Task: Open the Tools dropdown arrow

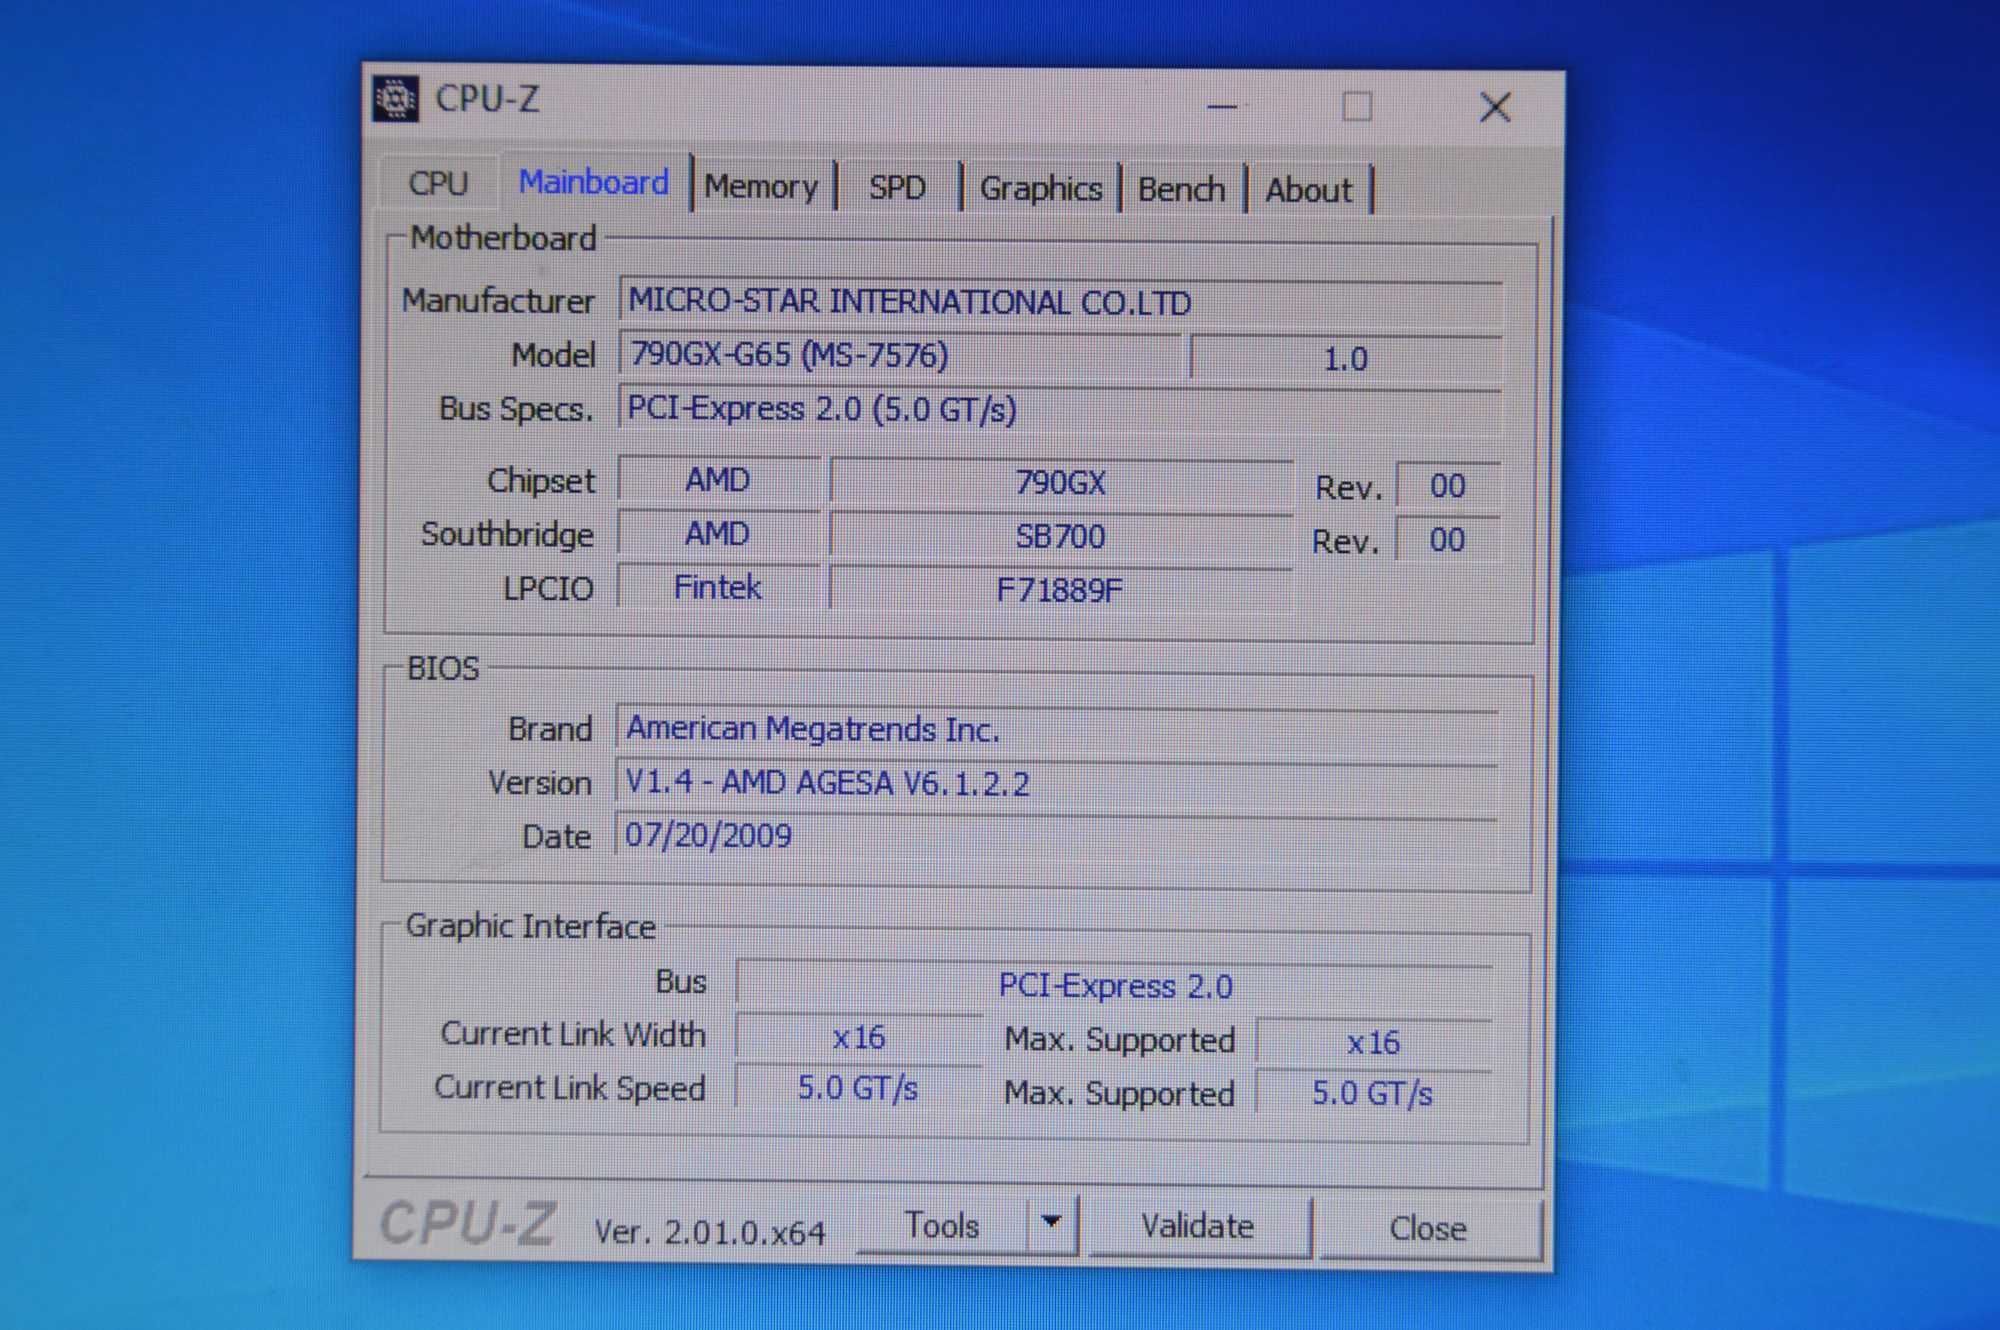Action: [x=1051, y=1223]
